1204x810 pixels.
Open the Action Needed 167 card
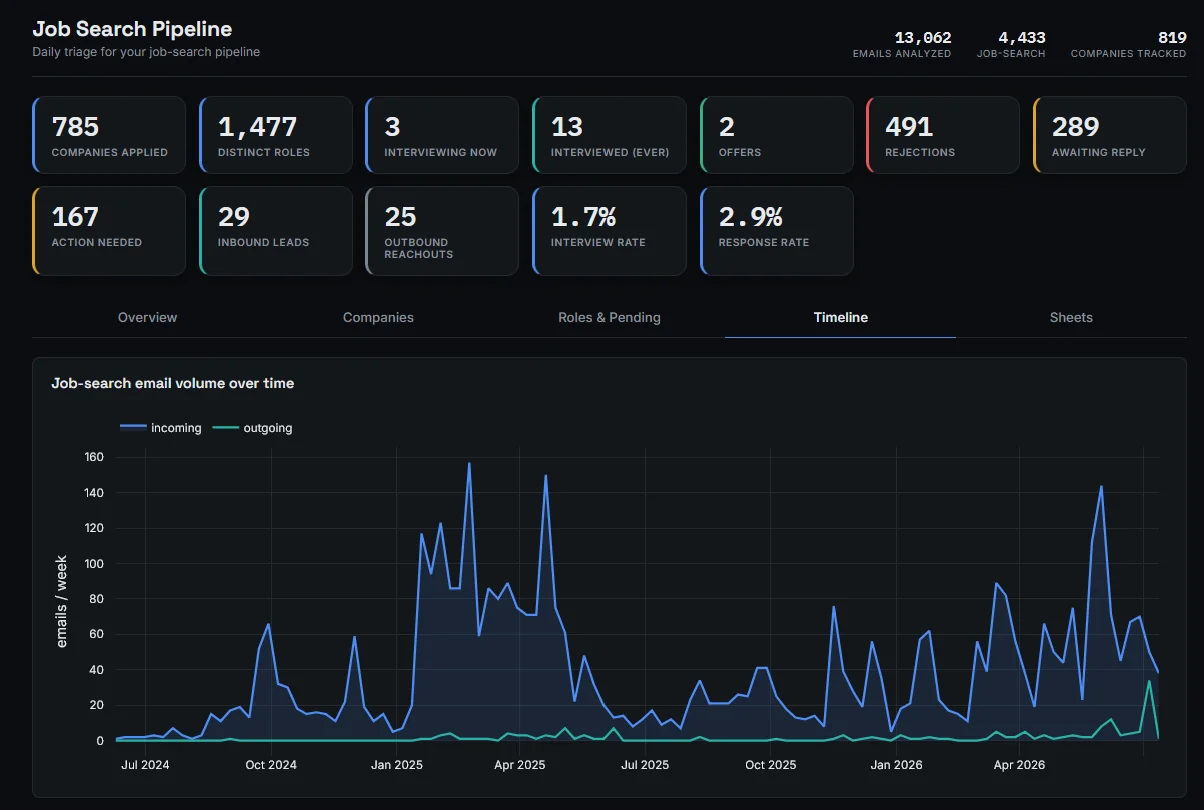coord(109,231)
